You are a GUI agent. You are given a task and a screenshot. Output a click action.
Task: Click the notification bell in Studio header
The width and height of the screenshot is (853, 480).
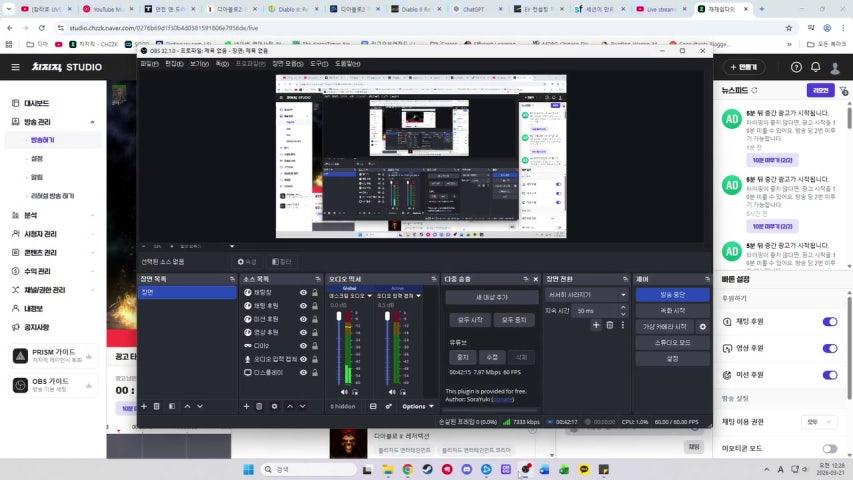tap(816, 67)
